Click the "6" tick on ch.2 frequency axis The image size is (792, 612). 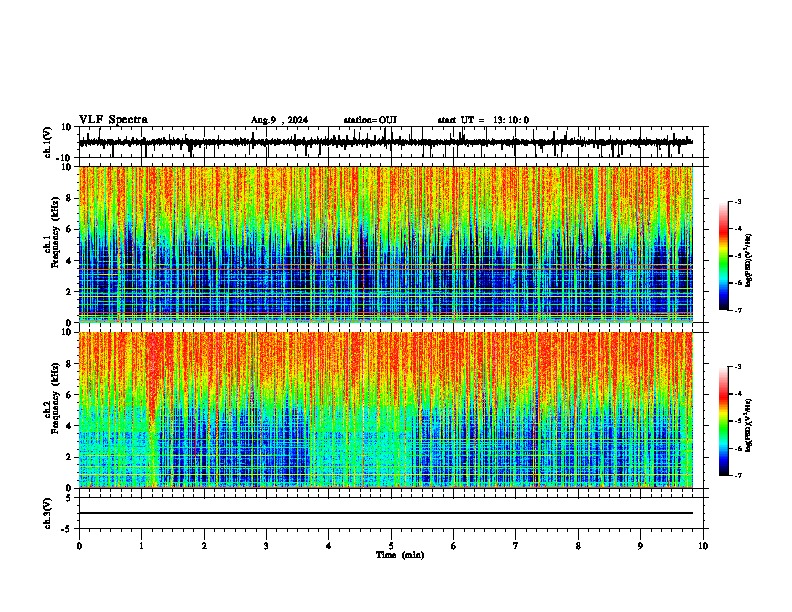tap(70, 395)
